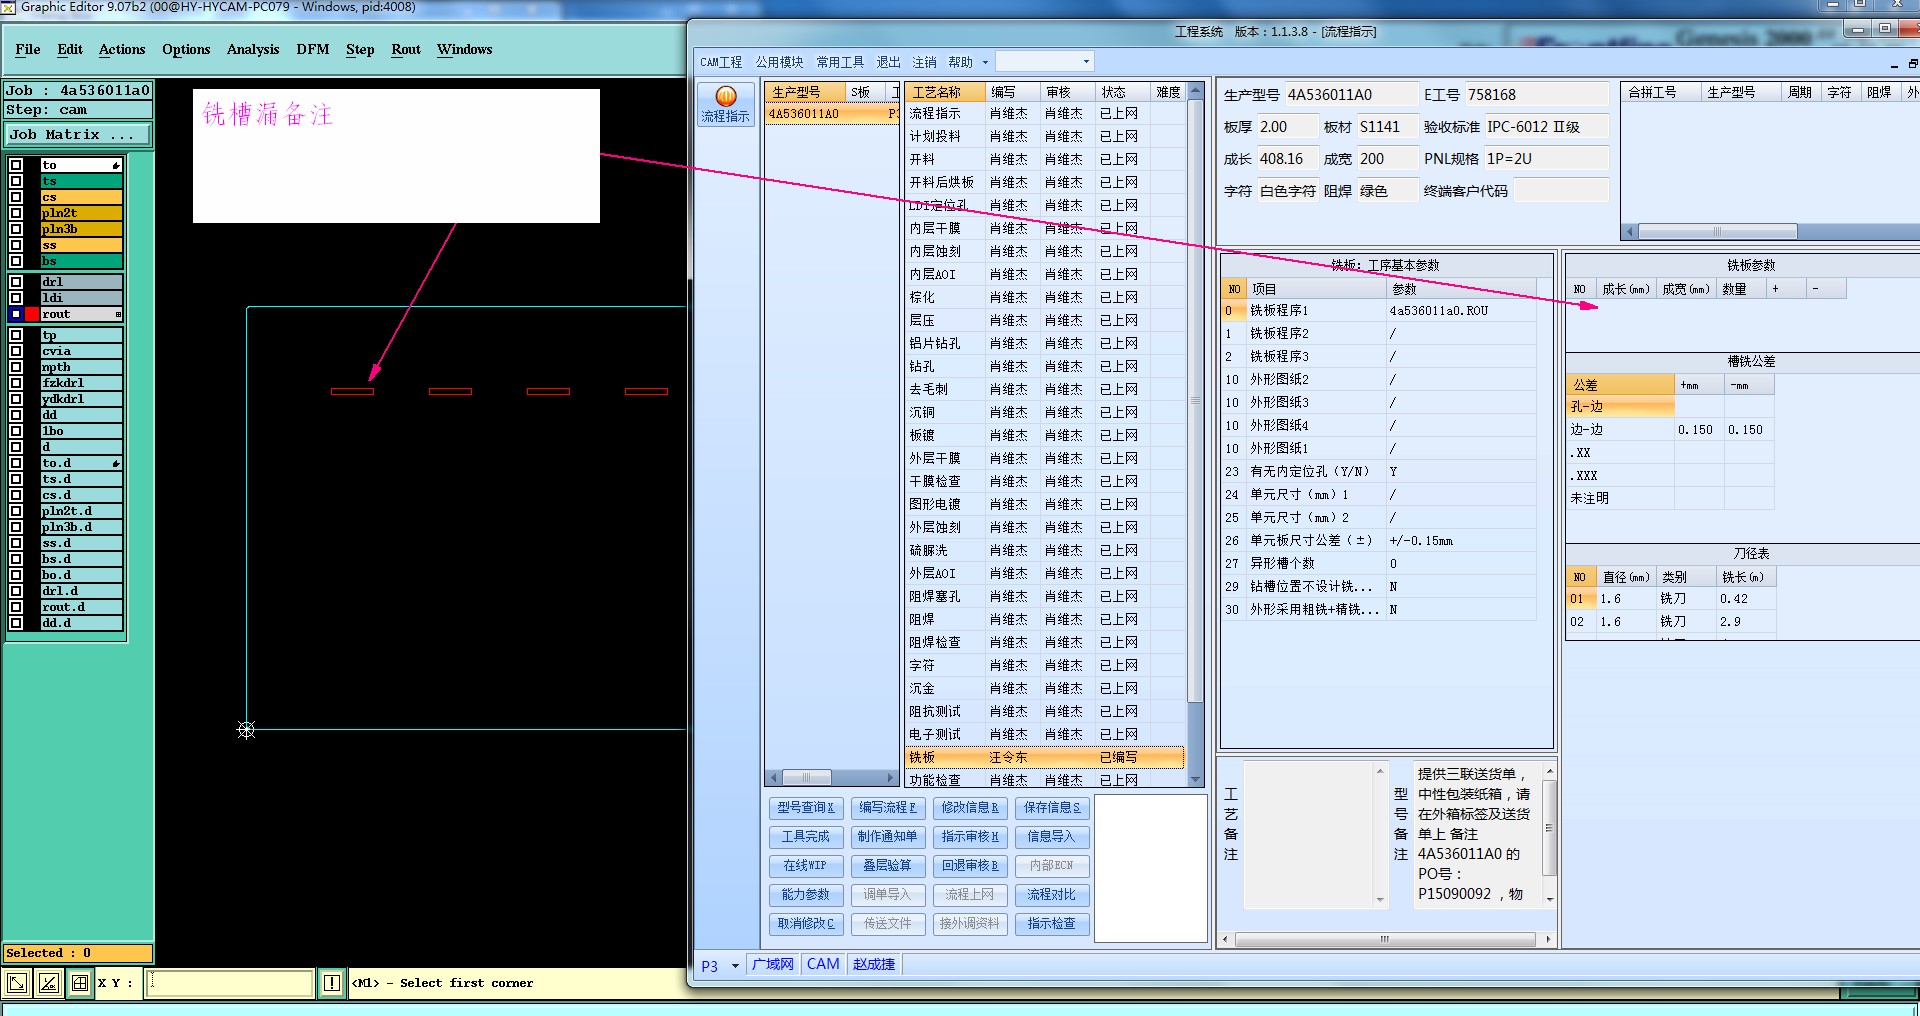Image resolution: width=1920 pixels, height=1016 pixels.
Task: Toggle the checkbox for layer bs.d
Action: [16, 559]
